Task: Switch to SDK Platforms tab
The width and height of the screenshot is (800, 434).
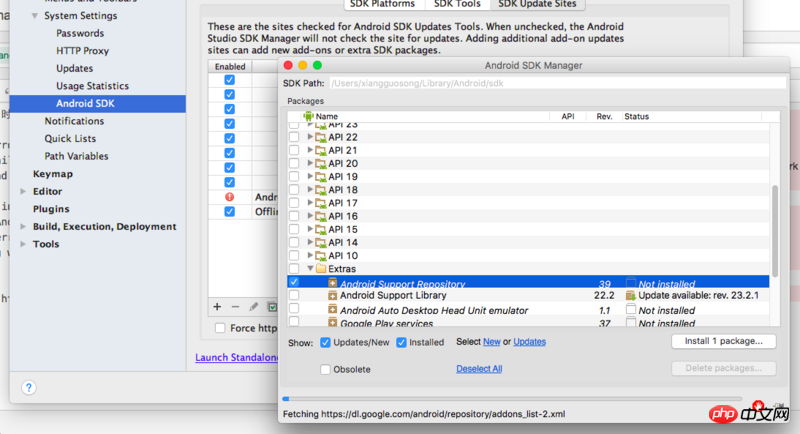Action: pyautogui.click(x=382, y=4)
